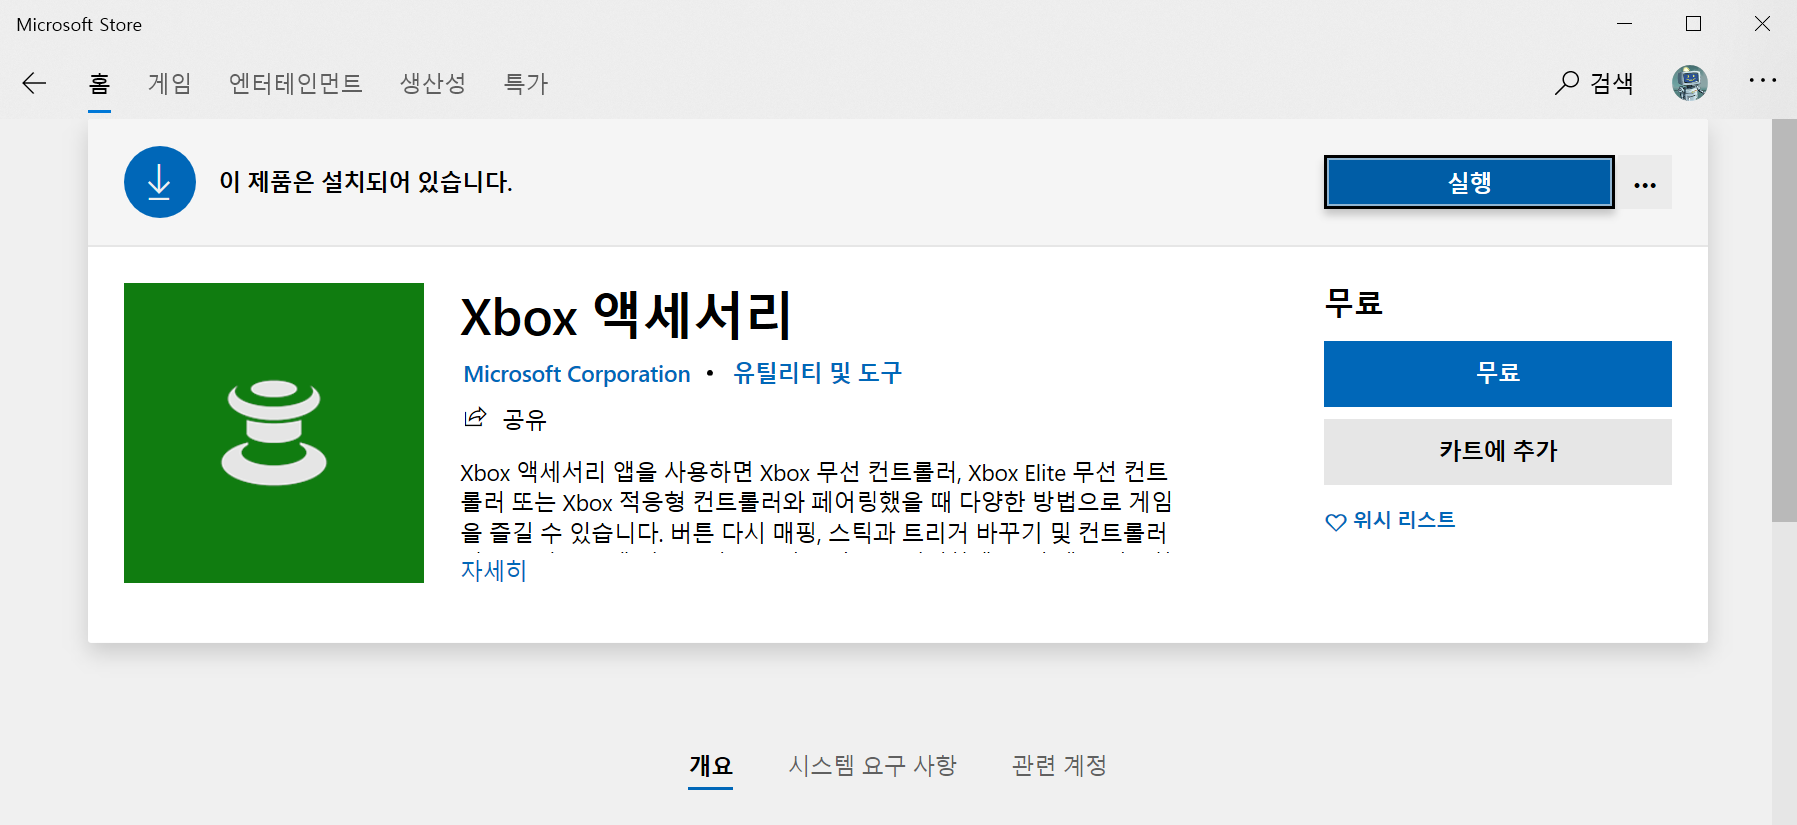1797x825 pixels.
Task: Maximize the Microsoft Store window
Action: tap(1693, 24)
